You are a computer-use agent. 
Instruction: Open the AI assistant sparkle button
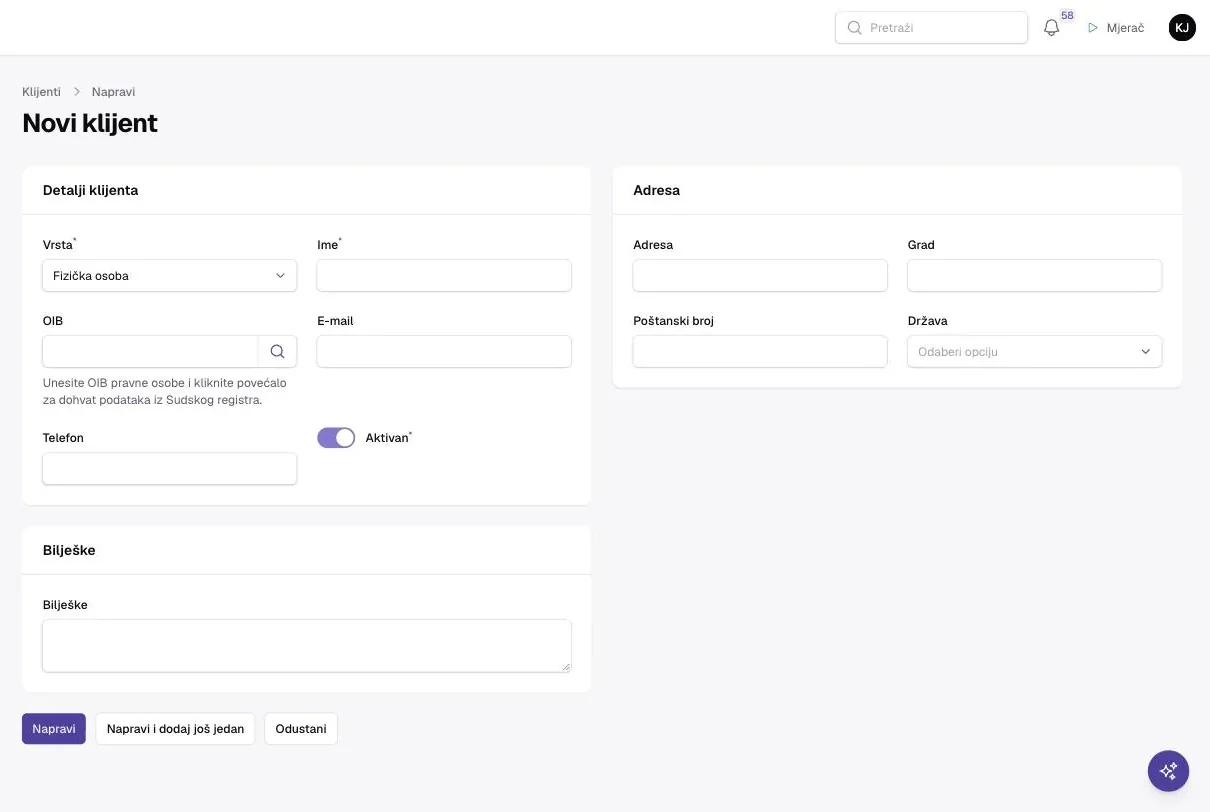click(1168, 771)
